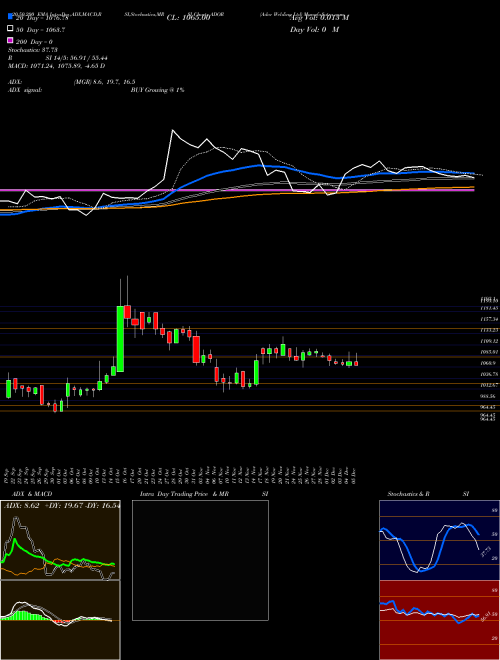Click the 'Day Vol: 0 M' label
This screenshot has height=660, width=500.
[x=314, y=30]
